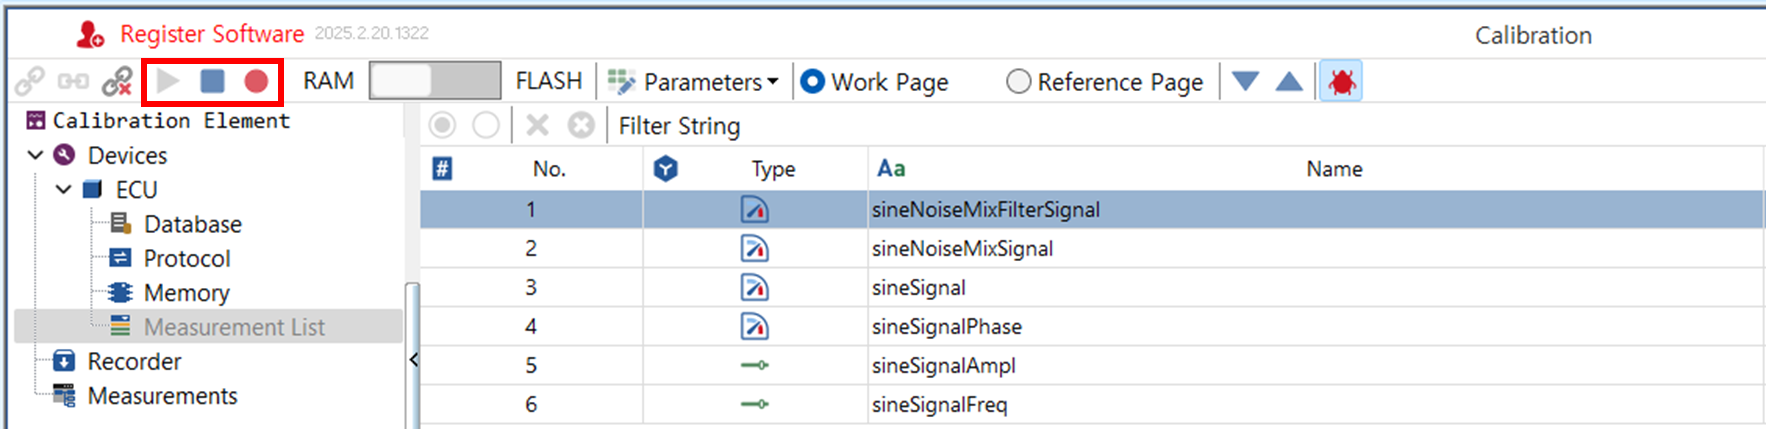
Task: Collapse the Devices tree node
Action: pyautogui.click(x=35, y=155)
